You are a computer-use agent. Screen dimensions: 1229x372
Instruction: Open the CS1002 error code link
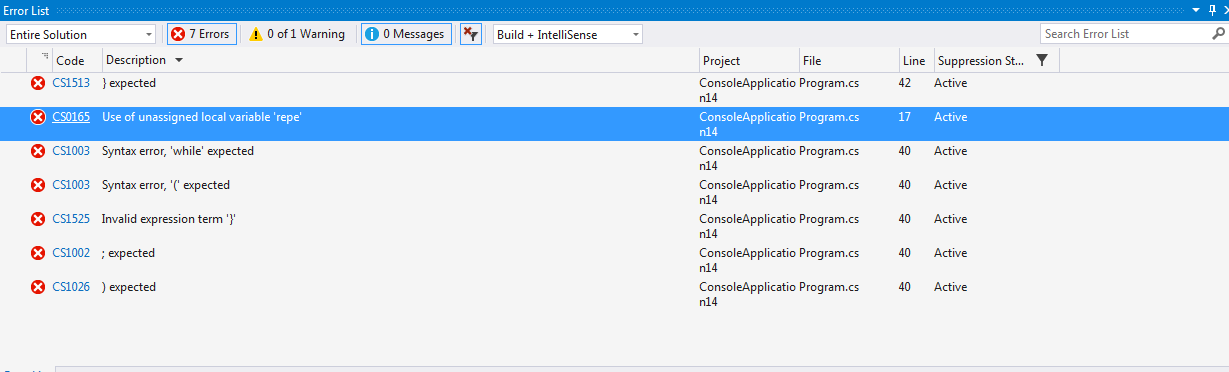71,253
